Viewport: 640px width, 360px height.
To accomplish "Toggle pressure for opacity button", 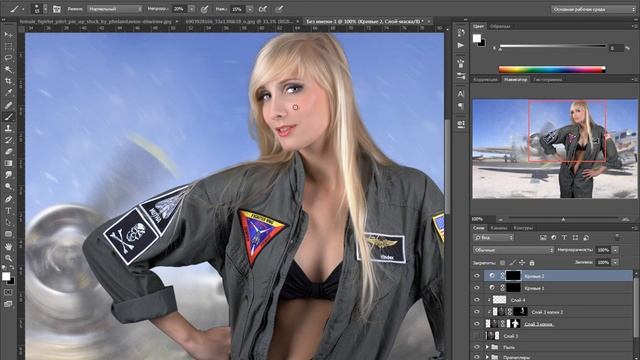I will tap(204, 9).
